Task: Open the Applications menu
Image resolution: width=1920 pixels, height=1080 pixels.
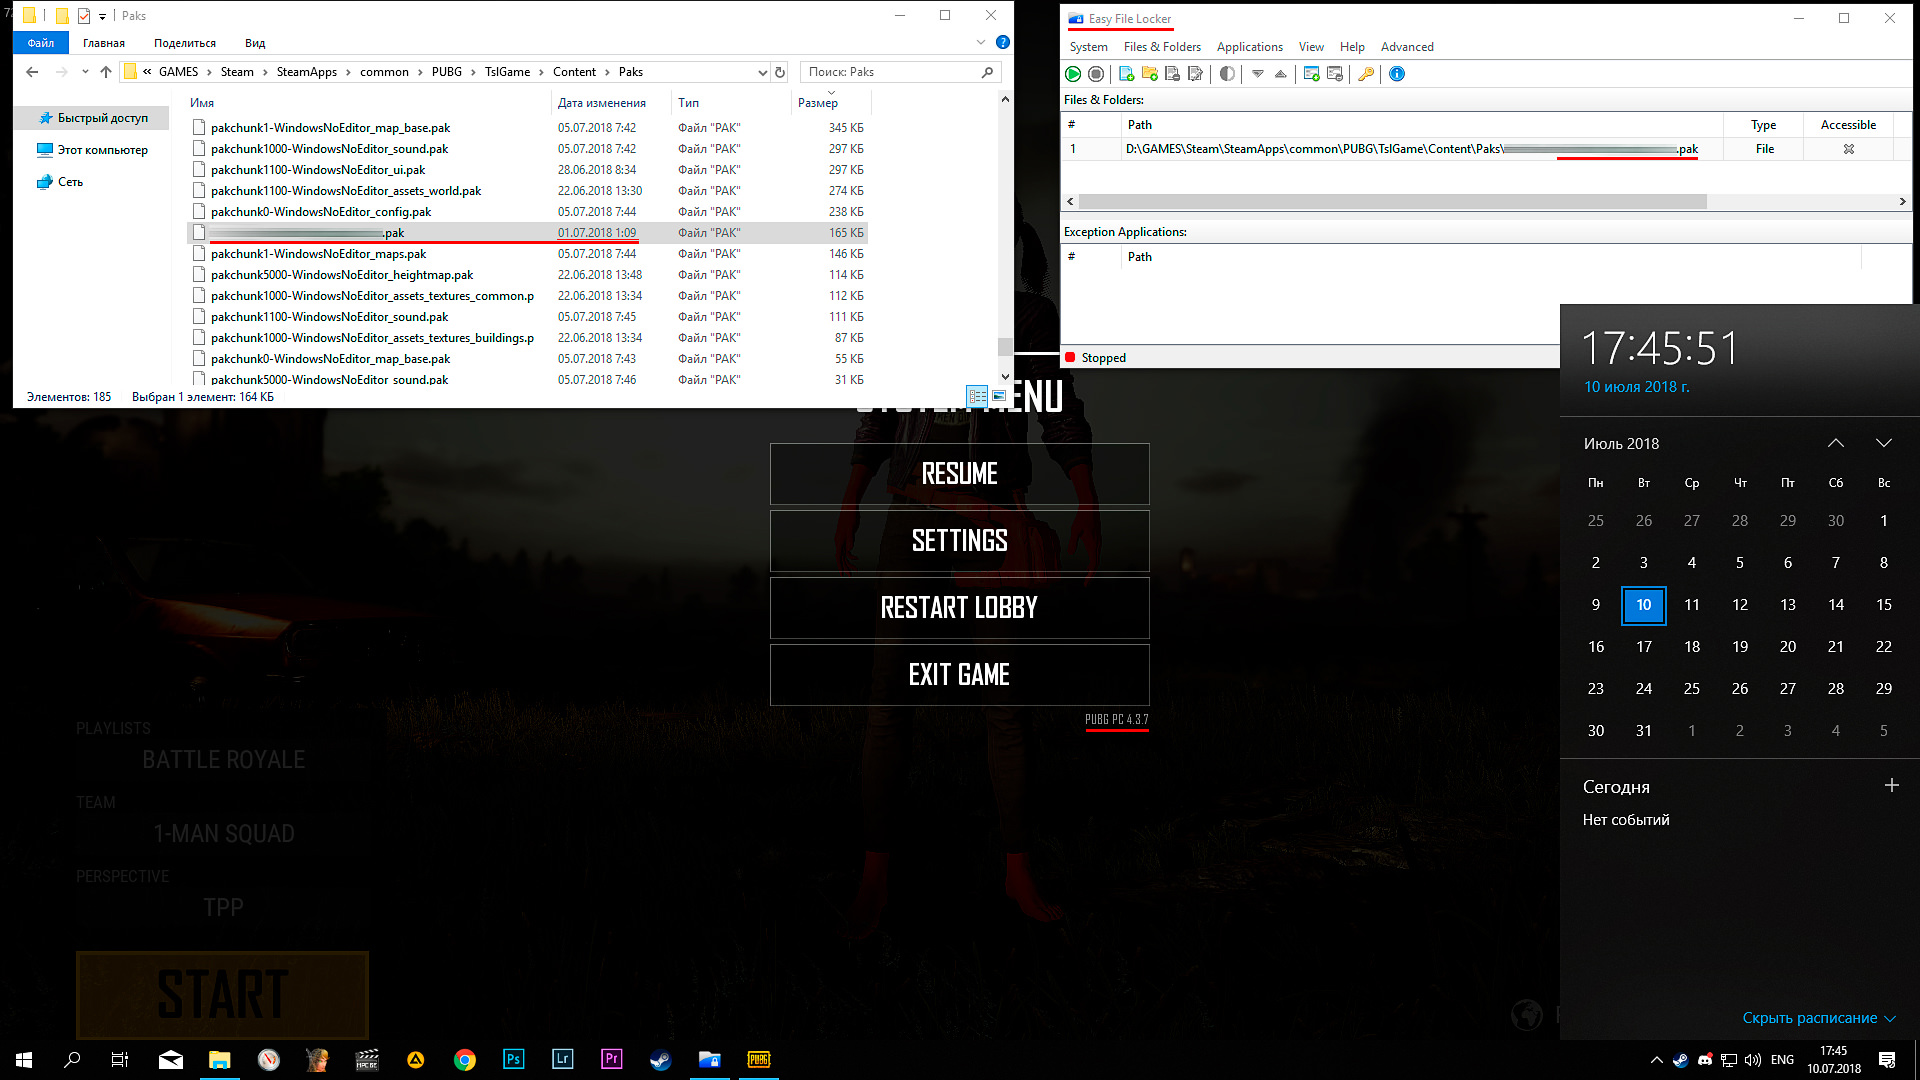Action: [x=1249, y=47]
